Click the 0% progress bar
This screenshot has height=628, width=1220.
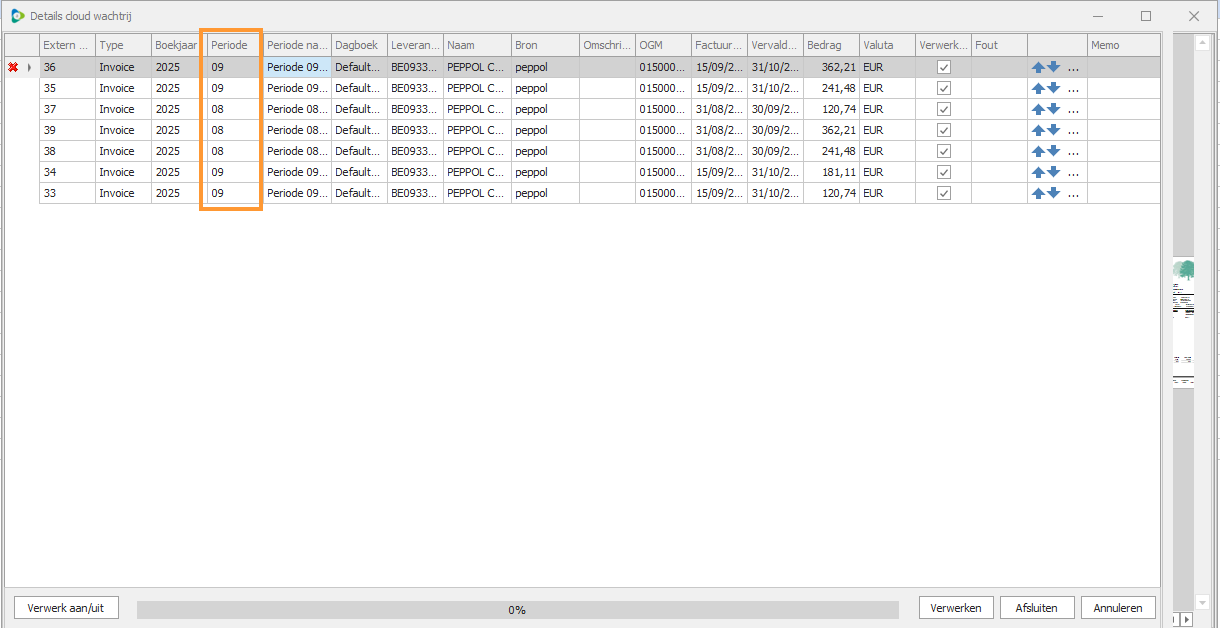[517, 609]
